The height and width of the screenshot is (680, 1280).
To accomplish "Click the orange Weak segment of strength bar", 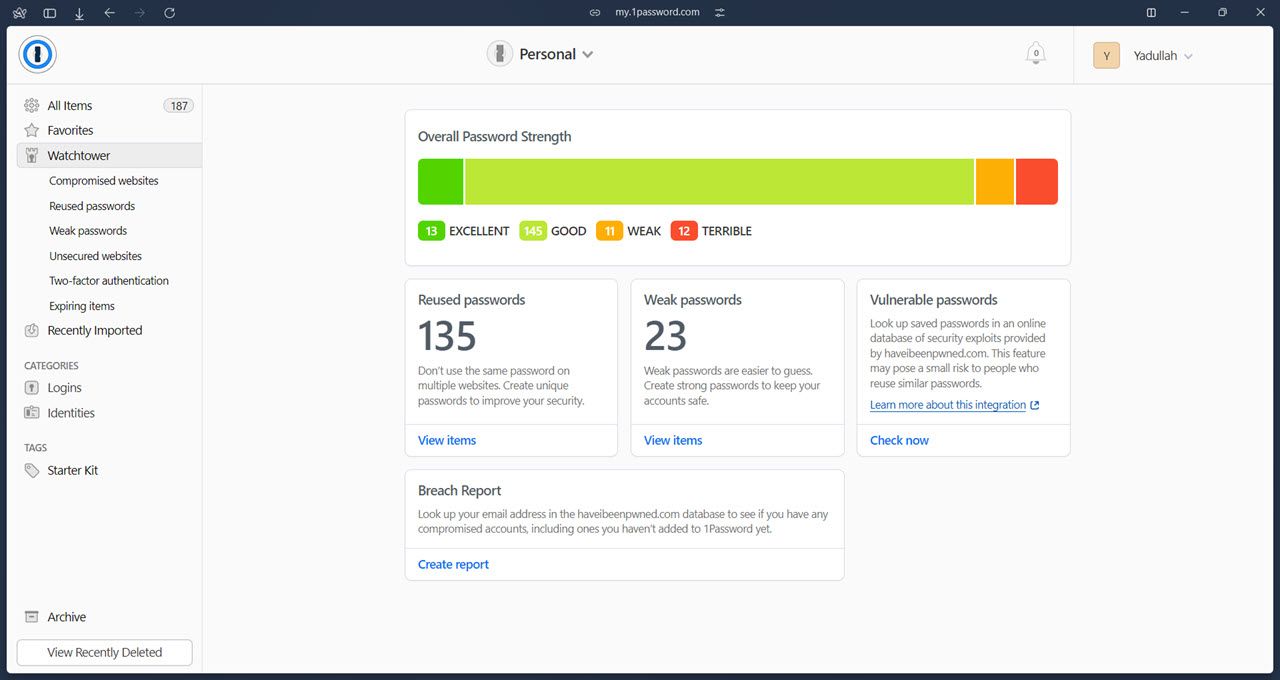I will [x=994, y=181].
